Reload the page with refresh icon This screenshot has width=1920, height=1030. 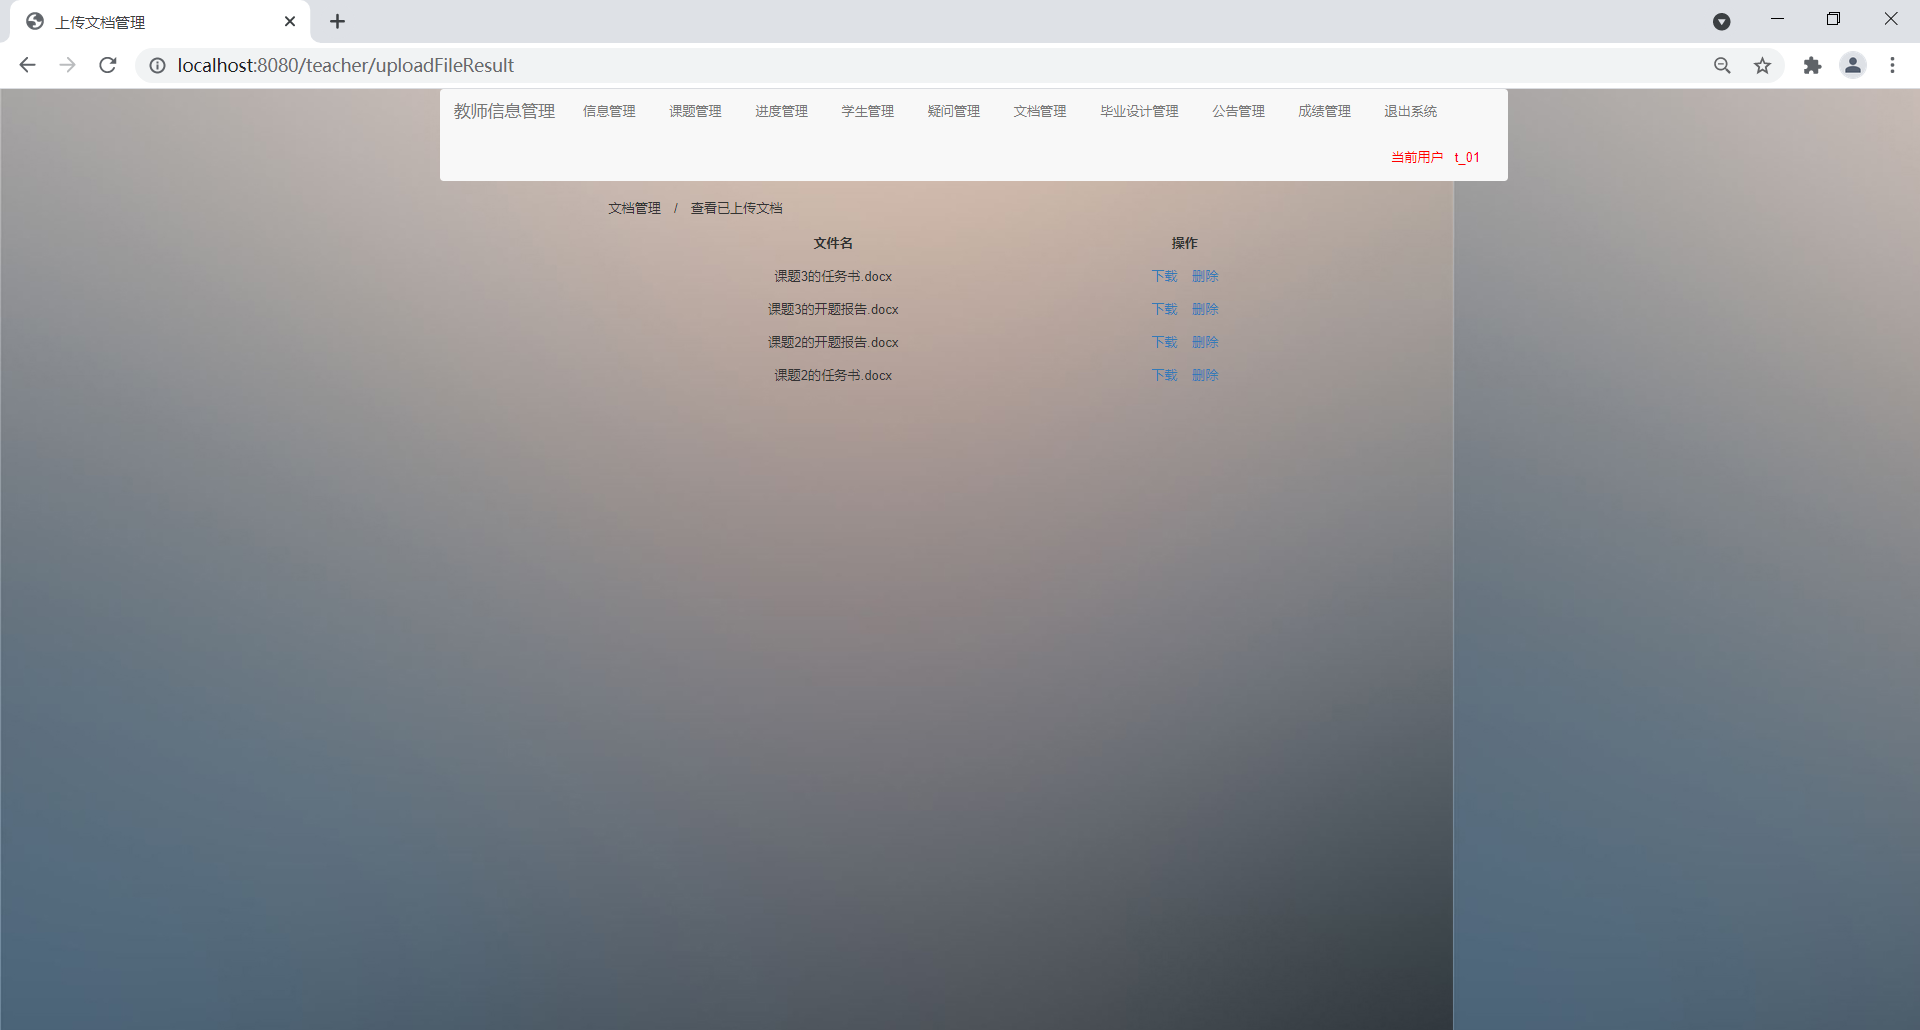click(x=108, y=65)
